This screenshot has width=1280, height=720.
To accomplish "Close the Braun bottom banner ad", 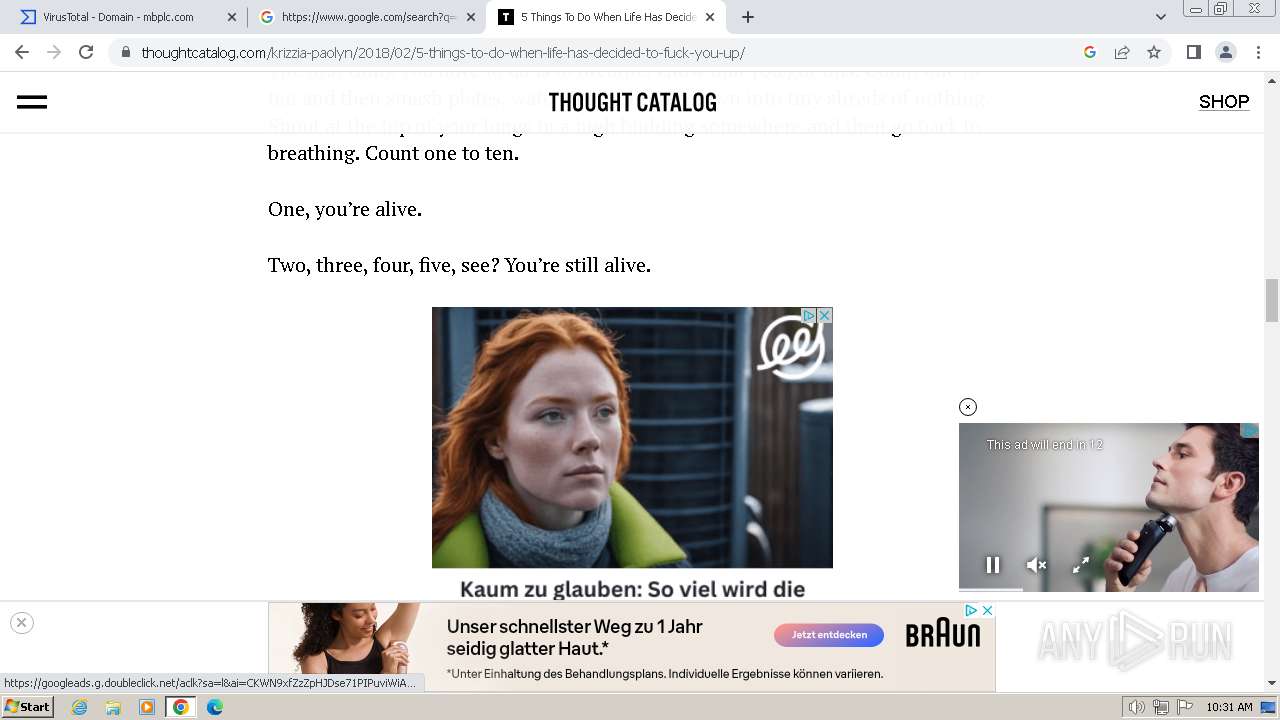I will (987, 610).
